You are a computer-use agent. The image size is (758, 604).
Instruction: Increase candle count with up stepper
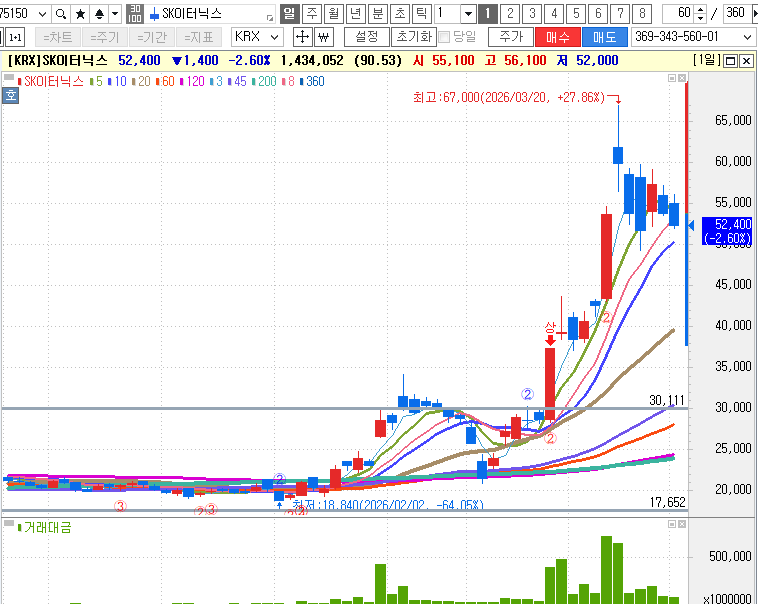pyautogui.click(x=700, y=9)
